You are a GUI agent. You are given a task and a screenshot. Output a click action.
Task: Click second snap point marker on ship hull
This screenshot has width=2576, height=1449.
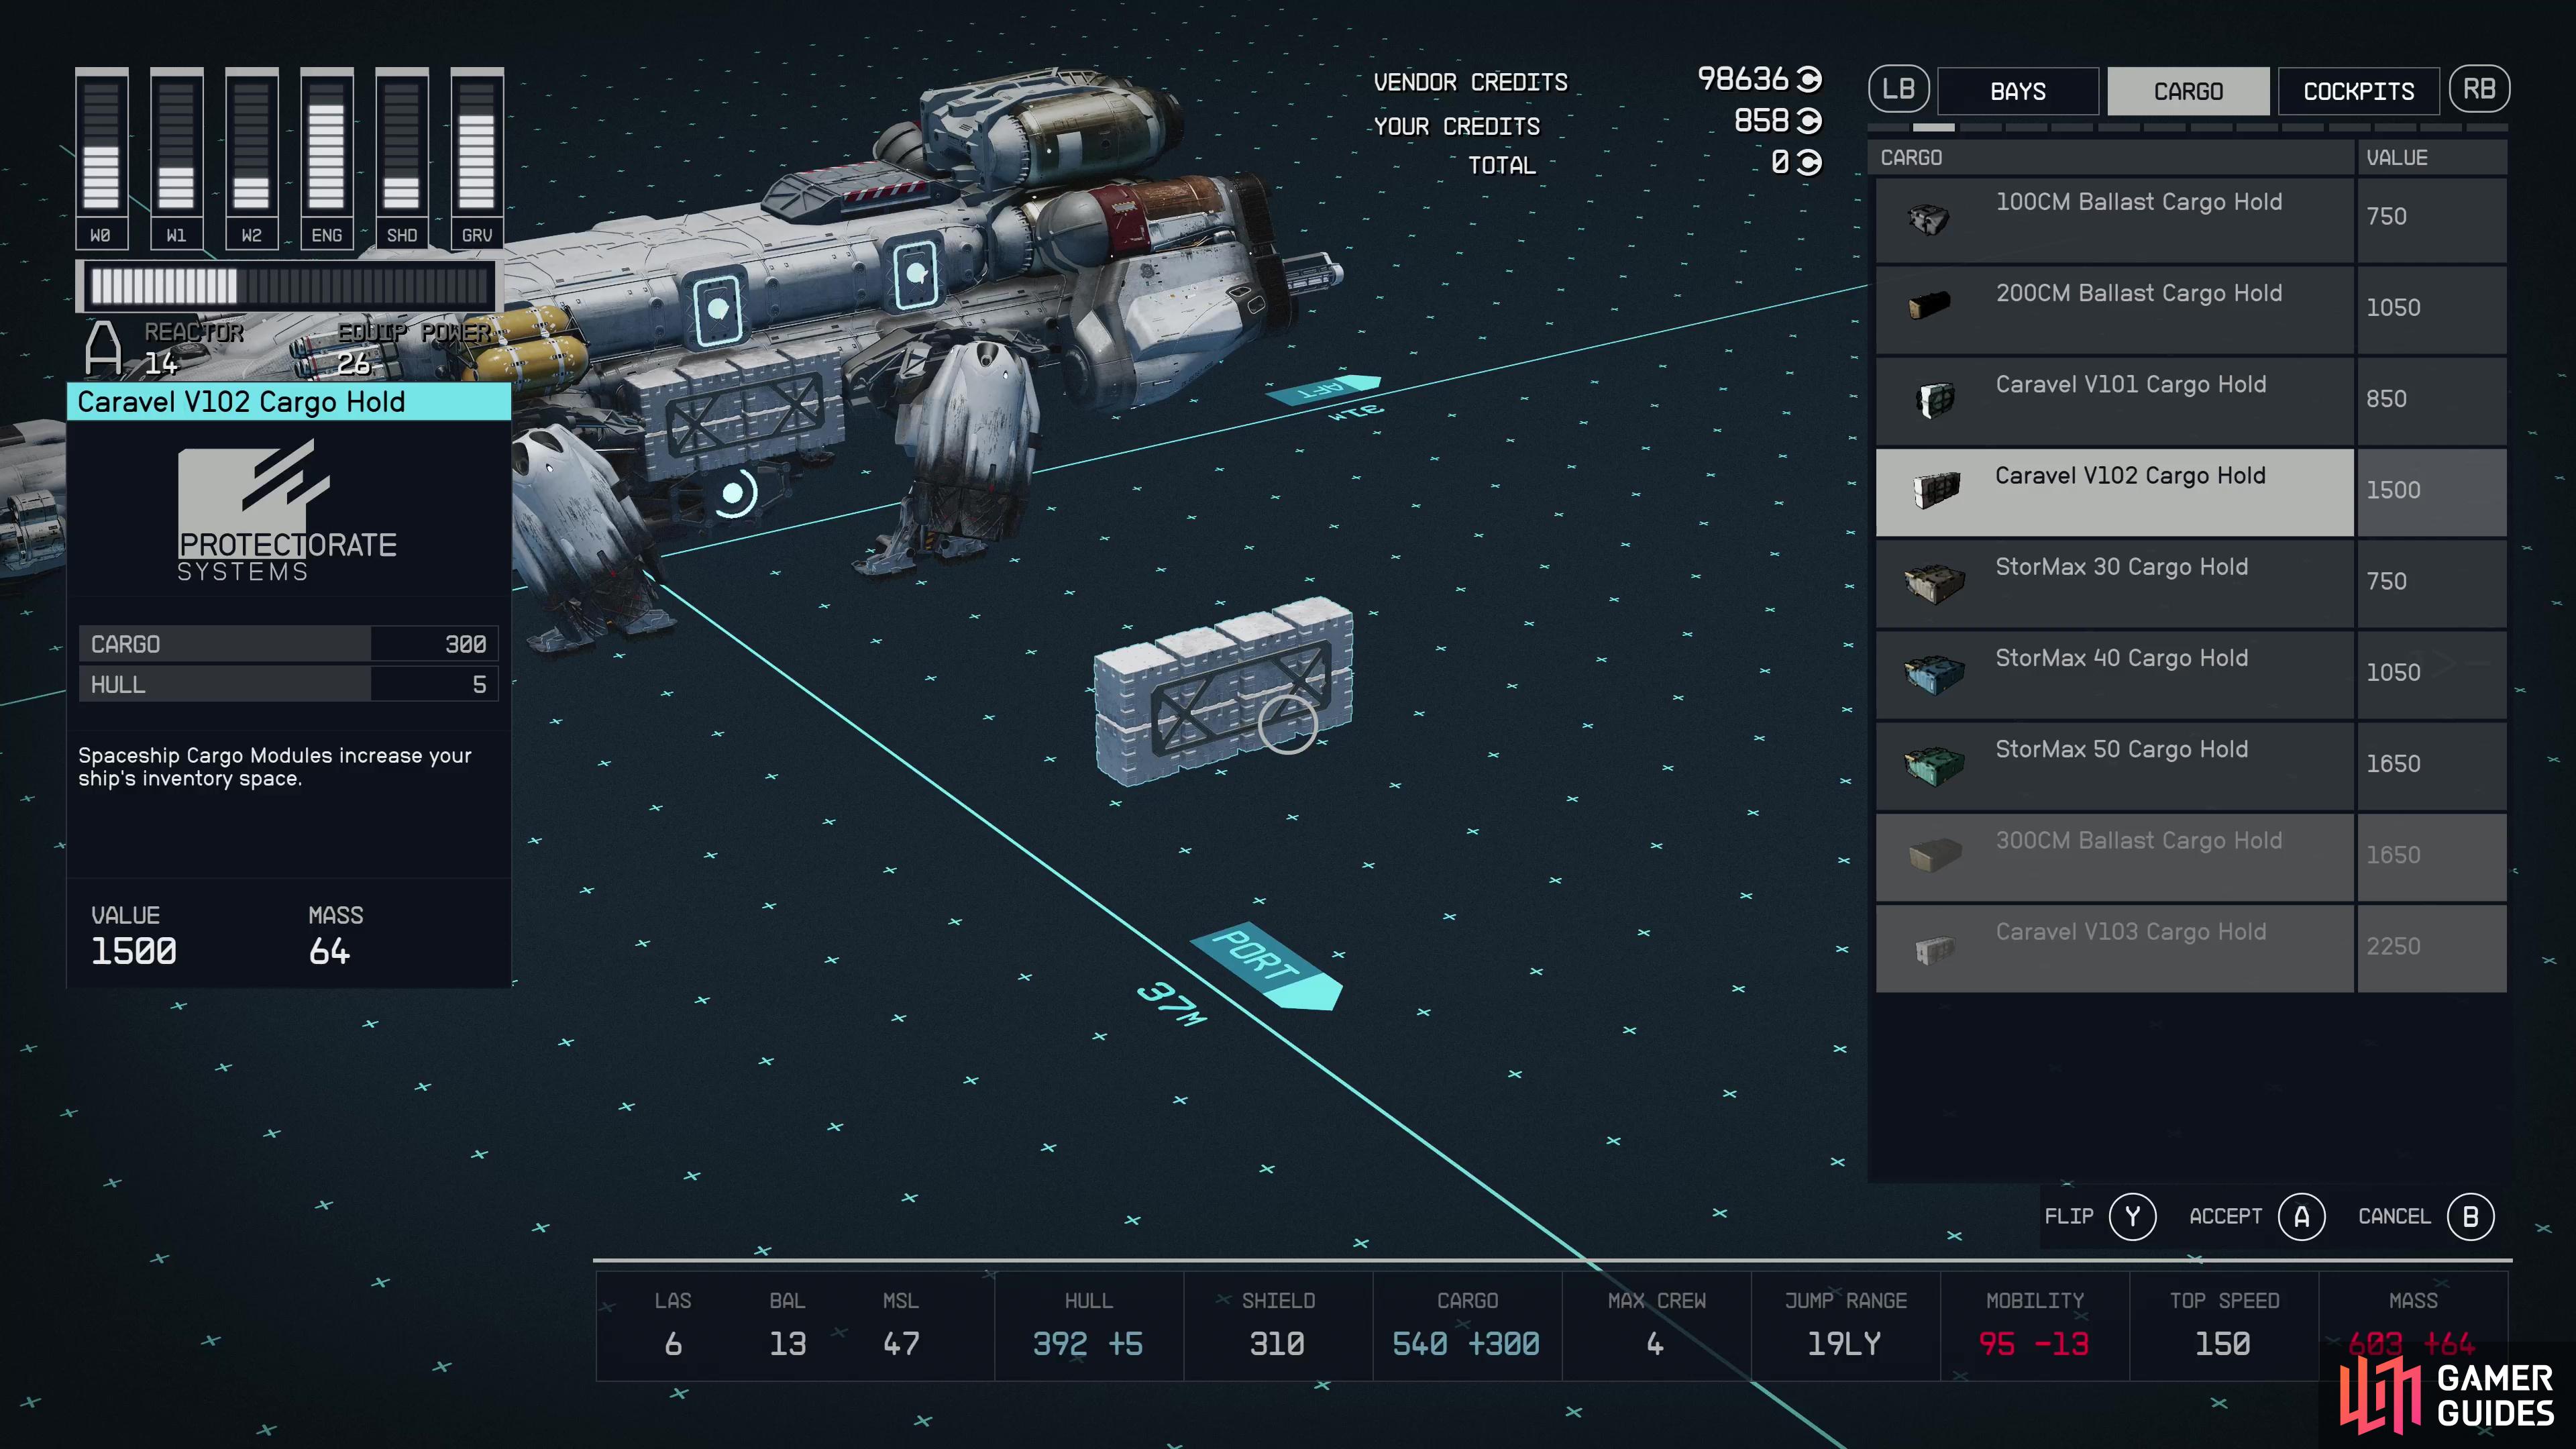[x=915, y=273]
